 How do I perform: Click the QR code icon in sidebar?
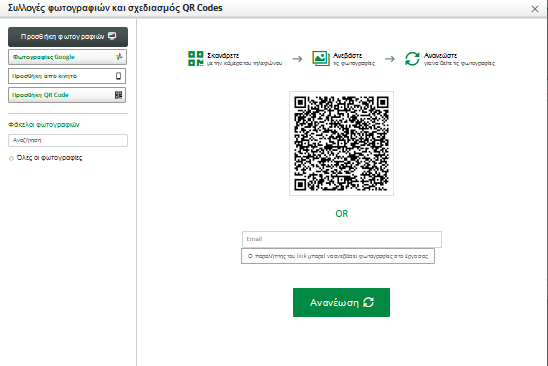point(118,95)
